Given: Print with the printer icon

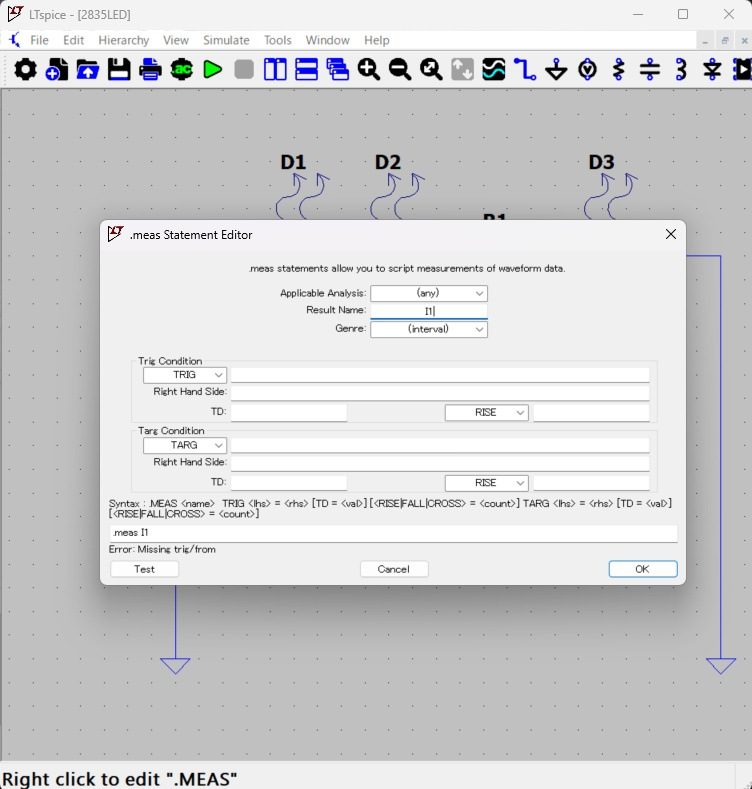Looking at the screenshot, I should click(x=150, y=69).
